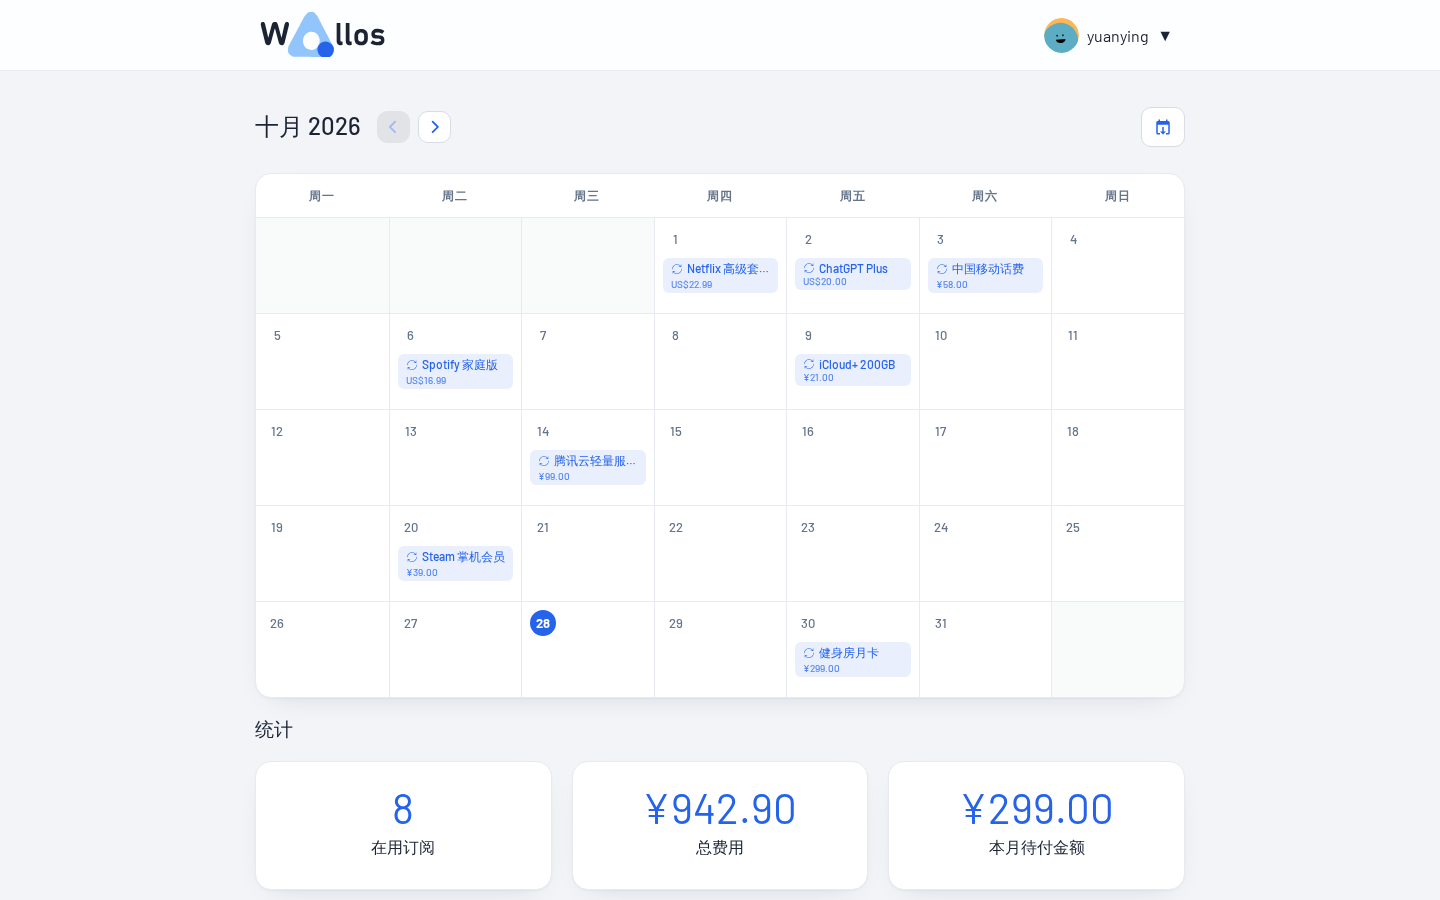
Task: Open the 健身房月卡 subscription entry
Action: [x=853, y=660]
